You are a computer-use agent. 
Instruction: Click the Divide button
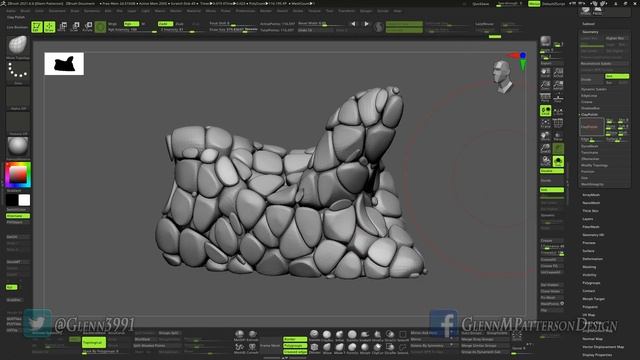[x=592, y=79]
